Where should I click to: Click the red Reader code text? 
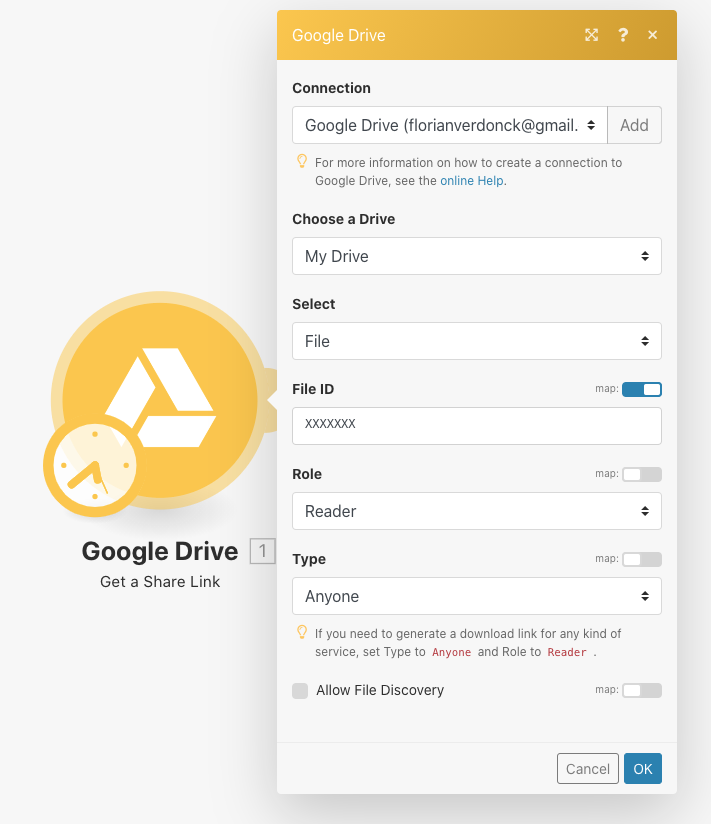pos(566,652)
